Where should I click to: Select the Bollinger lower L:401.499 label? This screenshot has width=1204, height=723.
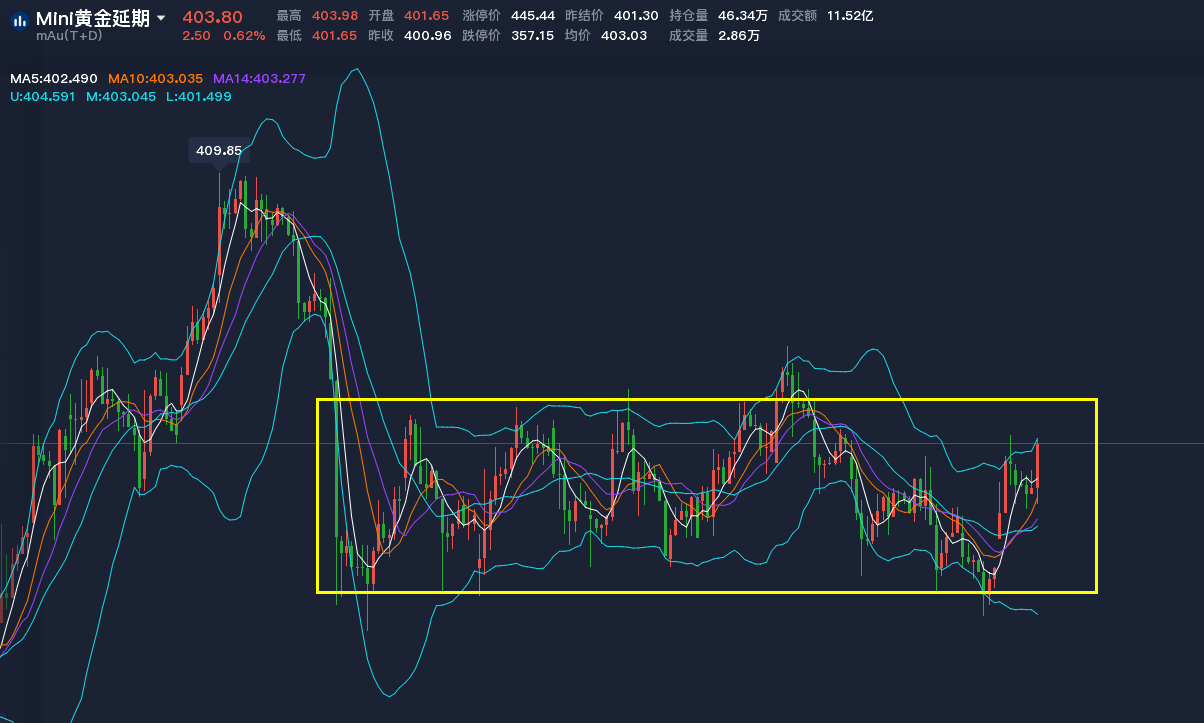pos(199,97)
